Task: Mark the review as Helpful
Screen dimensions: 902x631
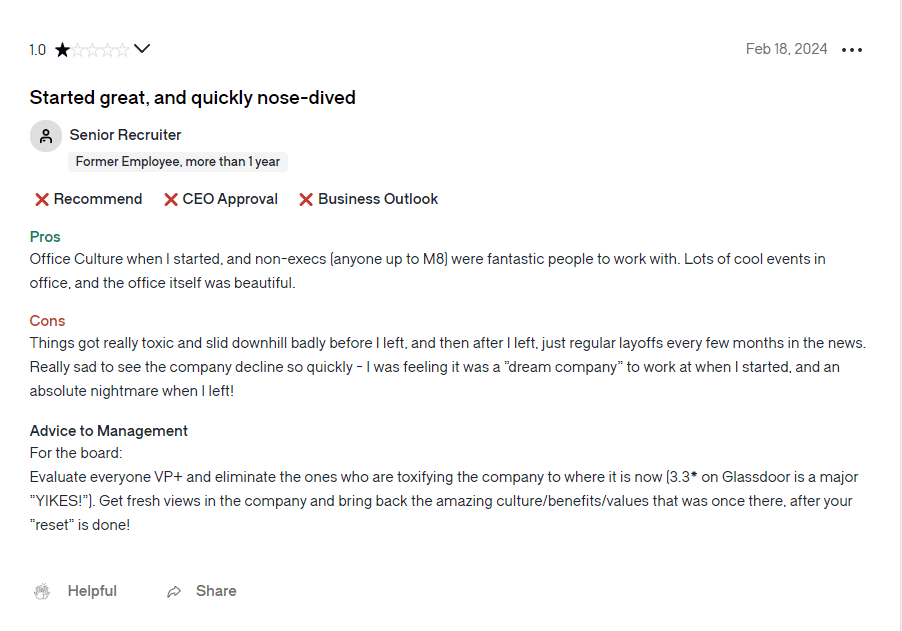Action: pyautogui.click(x=75, y=591)
